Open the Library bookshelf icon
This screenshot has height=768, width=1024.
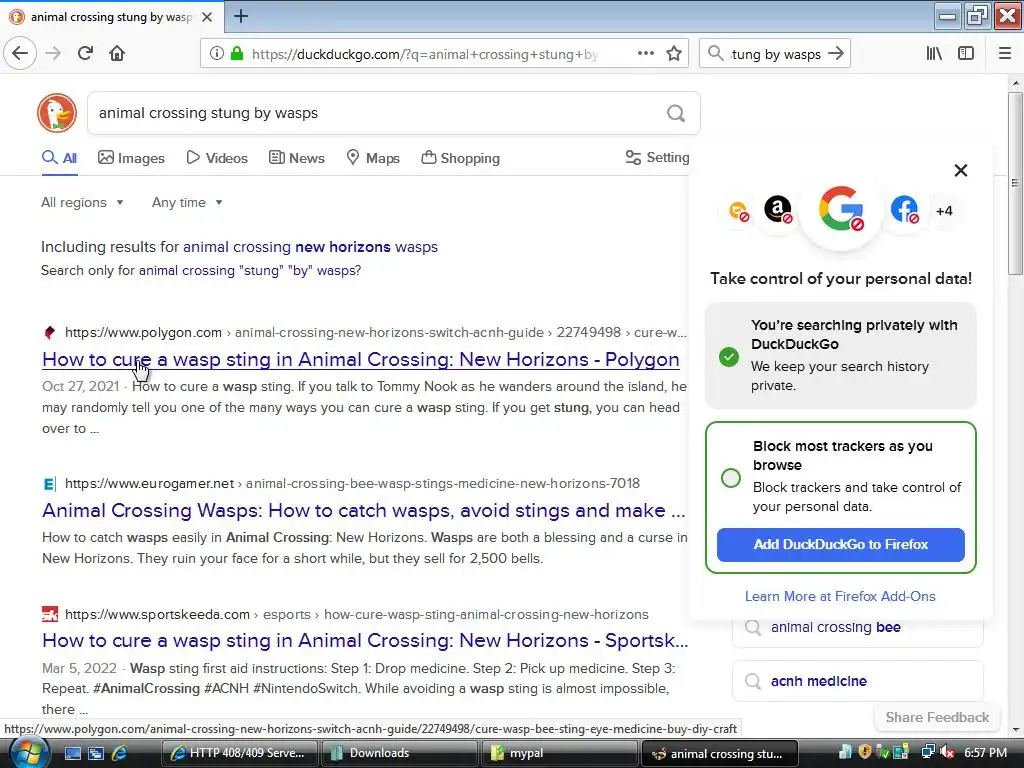click(934, 54)
